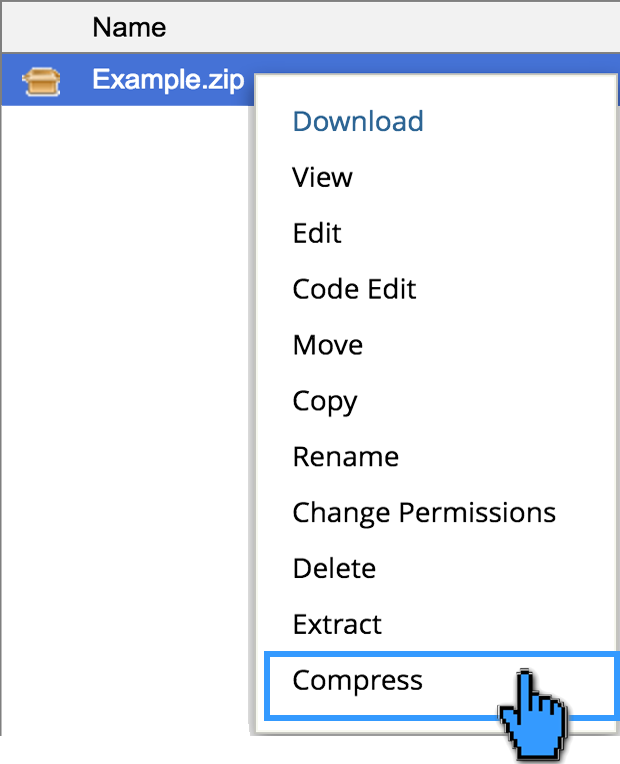Click the white area beneath the context menu
620x764 pixels.
click(x=400, y=750)
